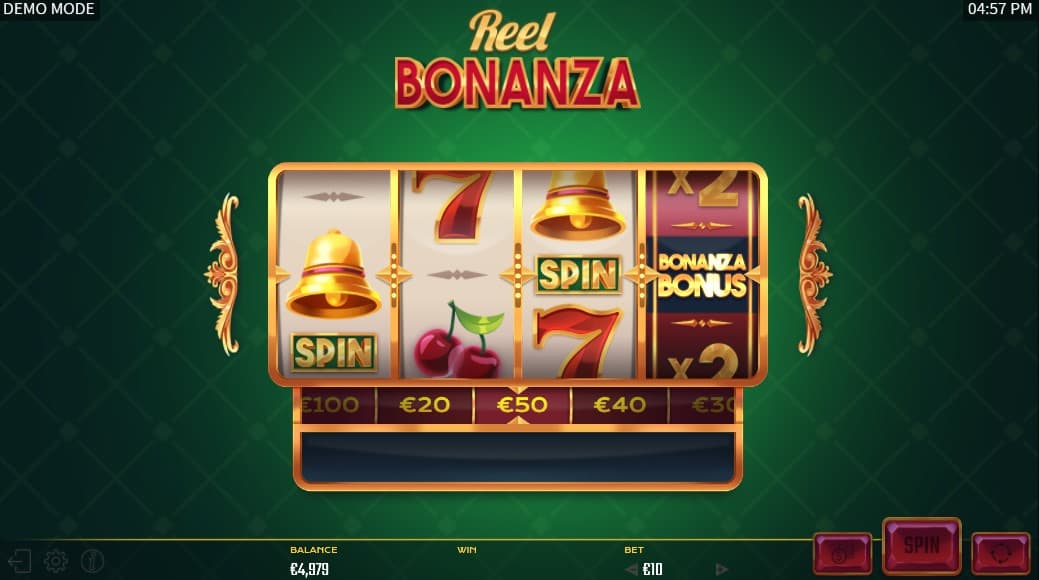The width and height of the screenshot is (1039, 580).
Task: Increase the bet with right arrow
Action: point(722,569)
